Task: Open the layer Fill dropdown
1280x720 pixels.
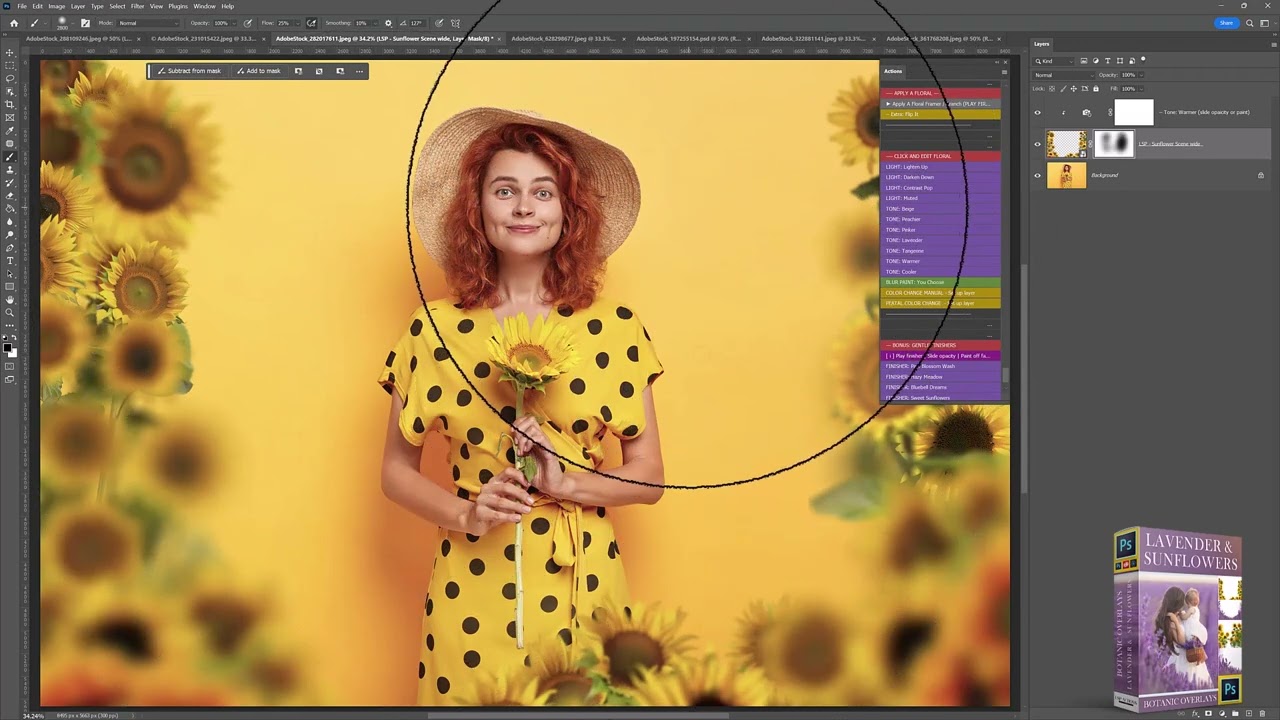Action: (x=1139, y=89)
